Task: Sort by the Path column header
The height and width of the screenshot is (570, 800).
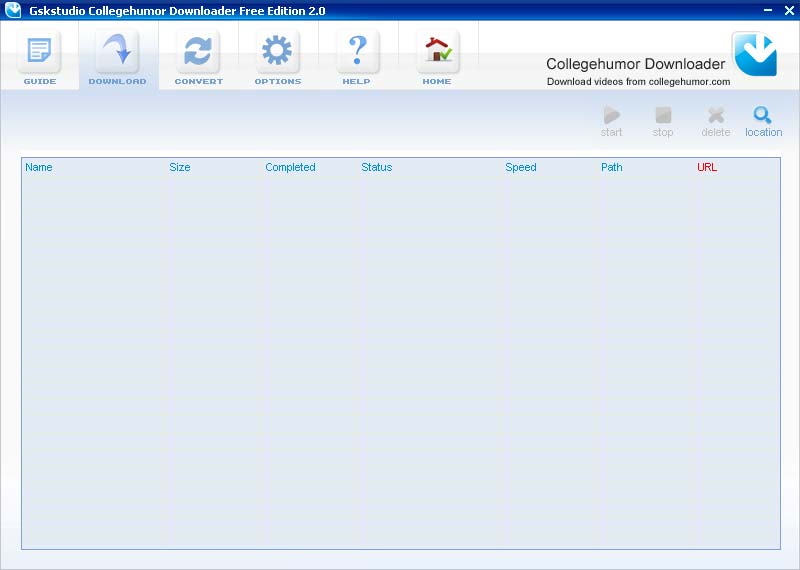Action: coord(611,167)
